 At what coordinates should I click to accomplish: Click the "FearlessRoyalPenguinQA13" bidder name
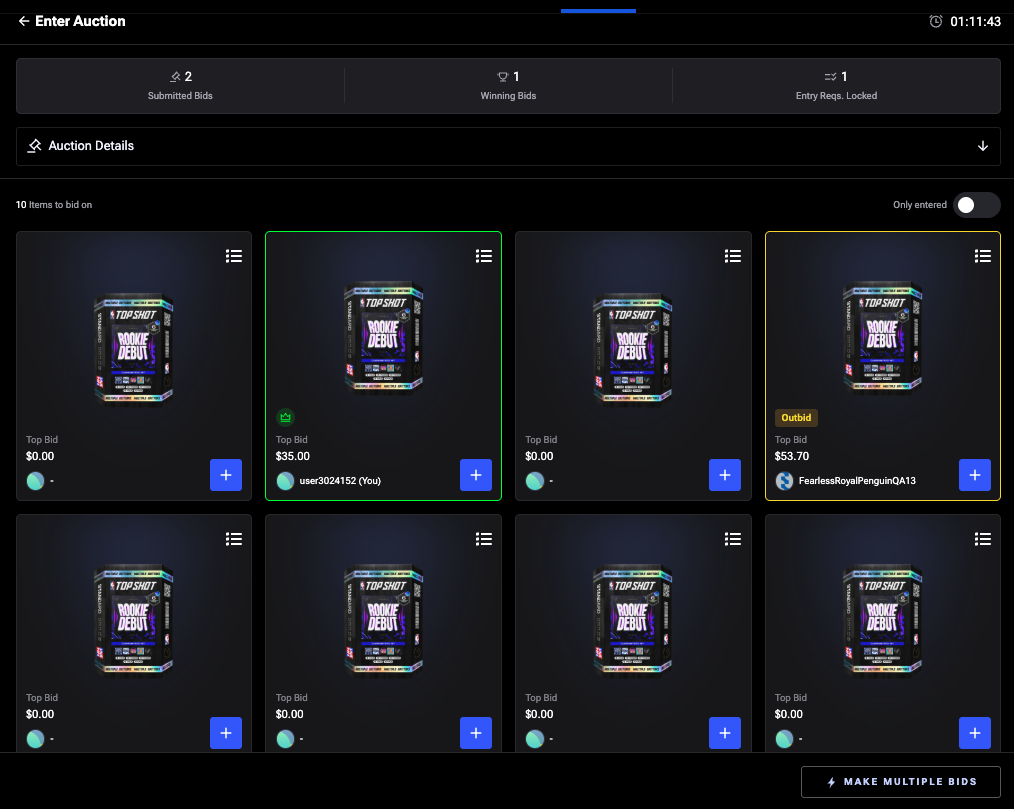tap(857, 481)
